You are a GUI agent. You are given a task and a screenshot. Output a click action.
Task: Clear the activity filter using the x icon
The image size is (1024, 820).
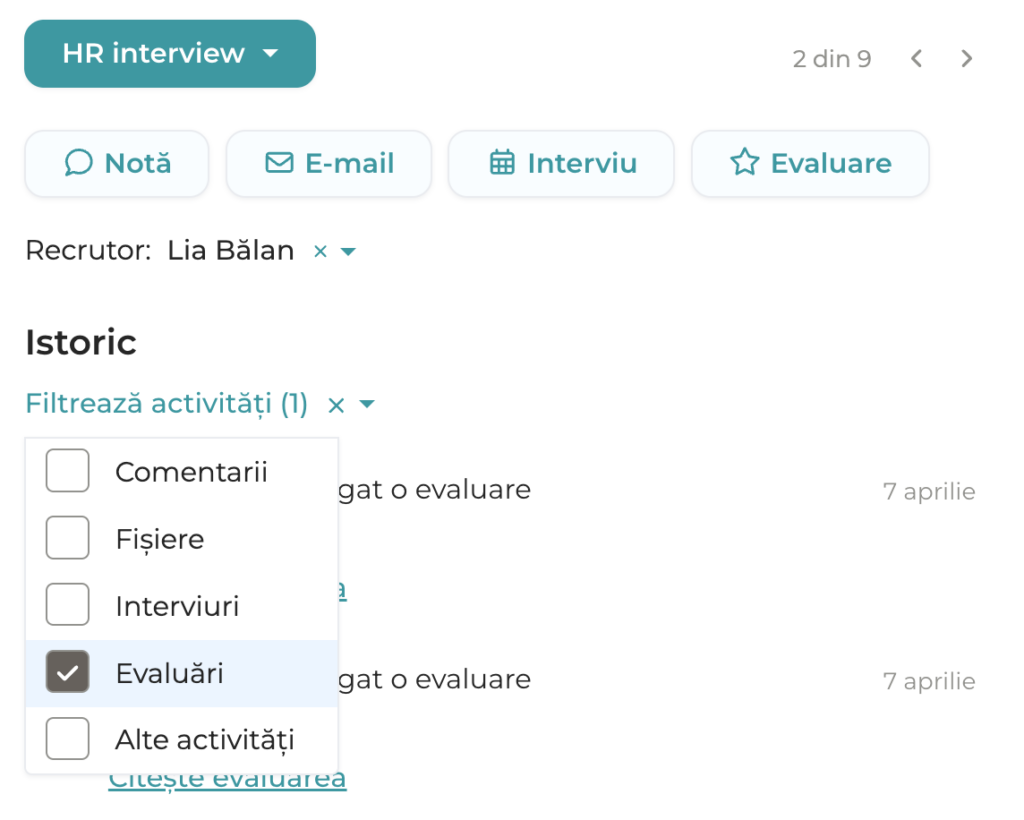pyautogui.click(x=335, y=404)
